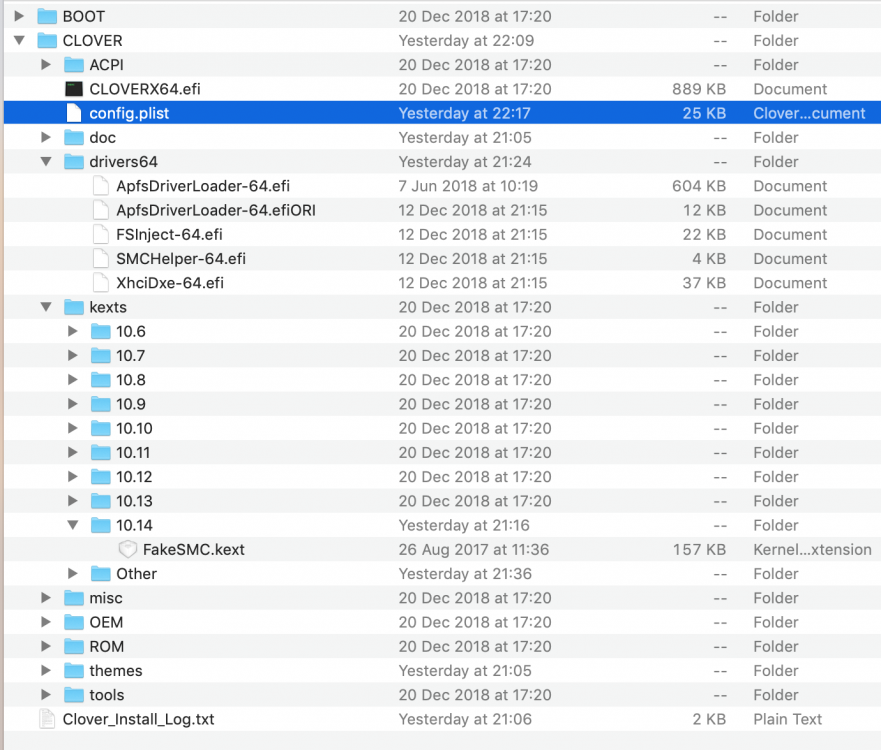Click the themes folder icon
The height and width of the screenshot is (750, 881).
(x=74, y=670)
